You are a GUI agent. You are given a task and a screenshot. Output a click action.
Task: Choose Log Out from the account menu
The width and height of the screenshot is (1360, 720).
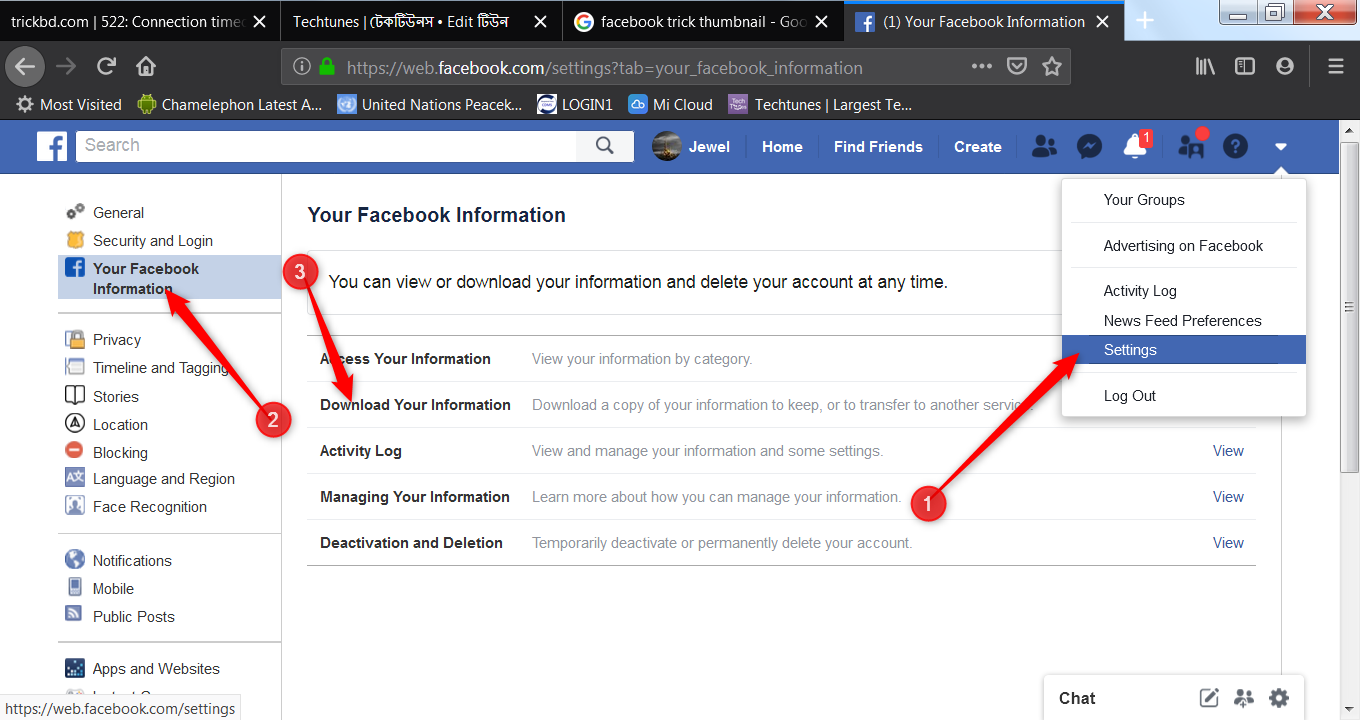tap(1130, 396)
